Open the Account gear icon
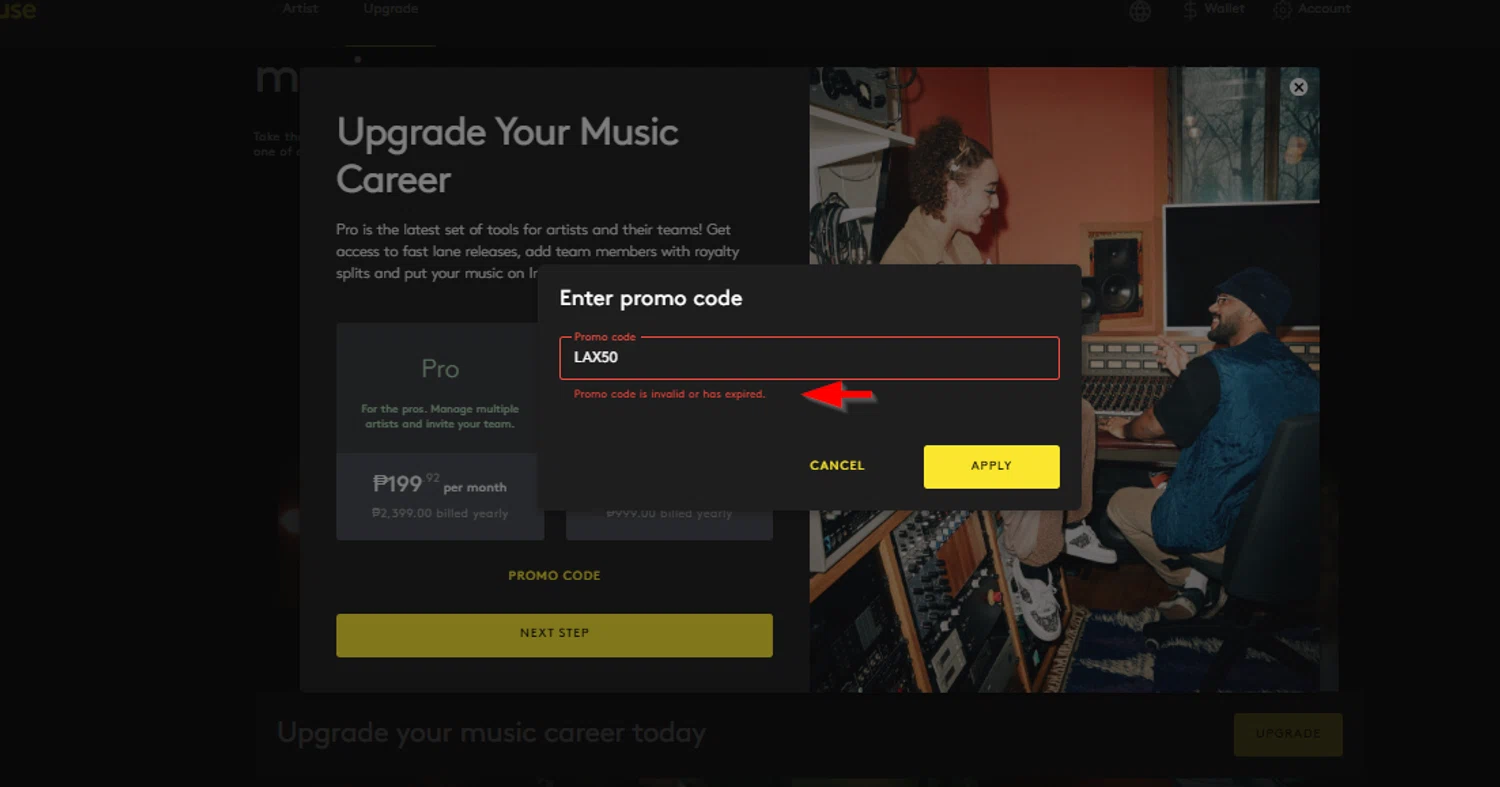The height and width of the screenshot is (787, 1500). coord(1282,10)
